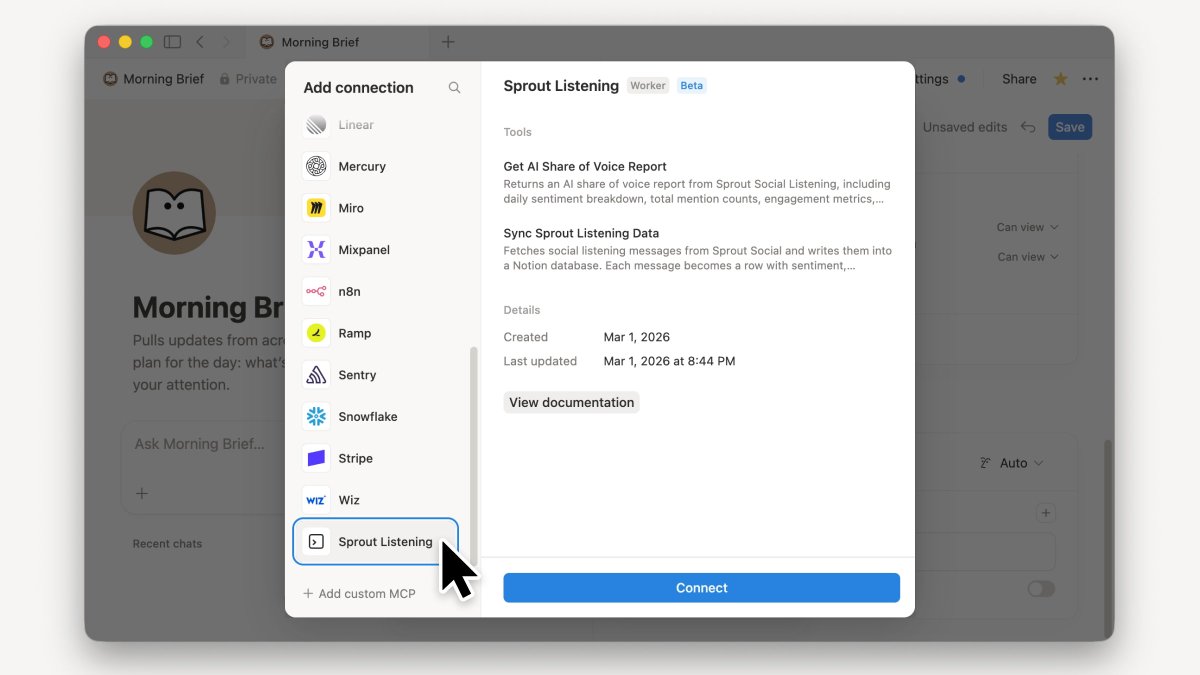Click the search icon in Add connection
The height and width of the screenshot is (675, 1200).
(454, 88)
